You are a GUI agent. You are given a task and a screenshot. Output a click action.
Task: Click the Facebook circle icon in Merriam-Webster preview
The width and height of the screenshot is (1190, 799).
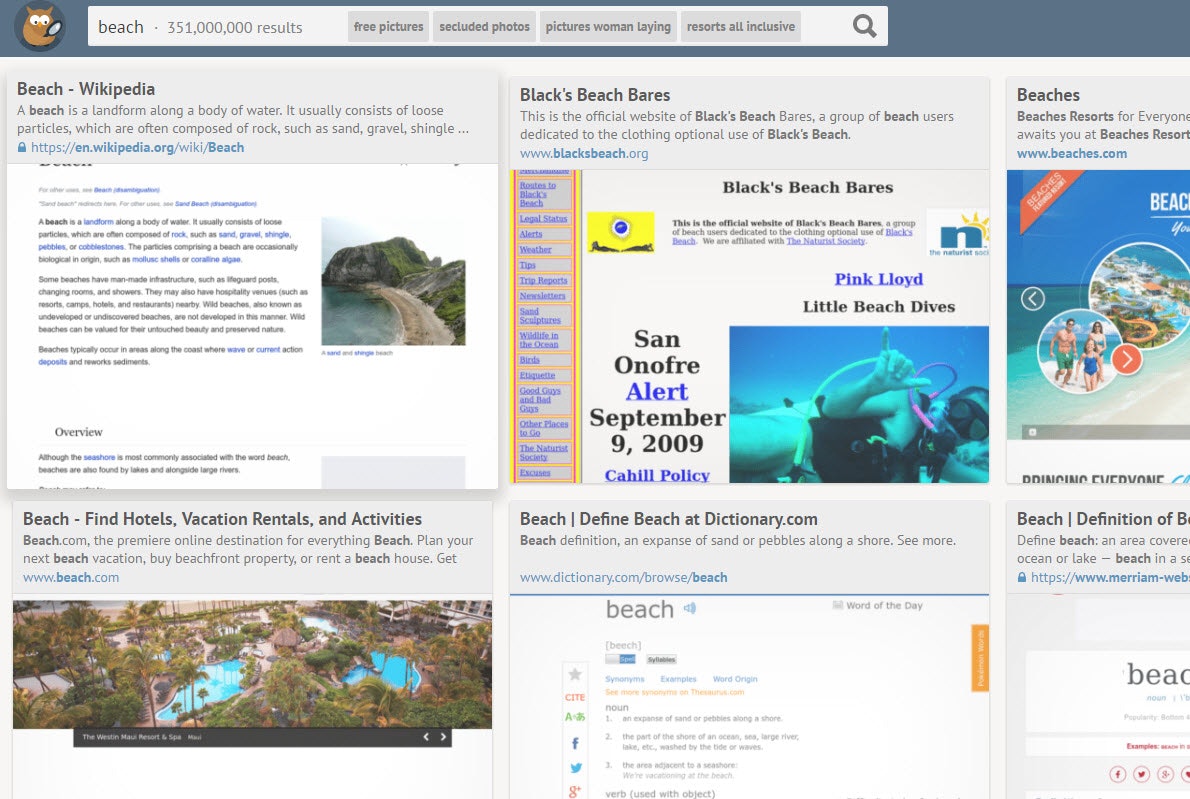pos(1117,774)
